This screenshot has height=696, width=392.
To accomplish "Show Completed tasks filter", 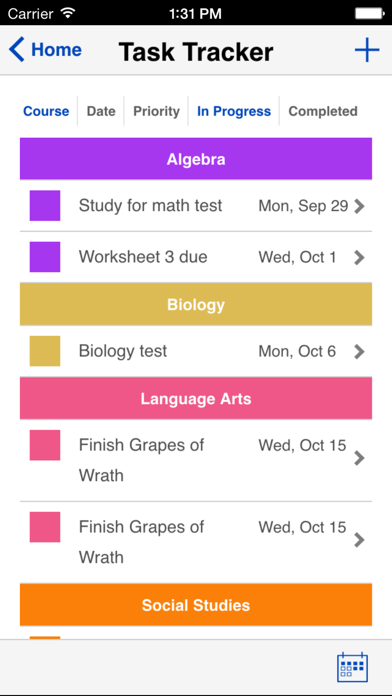I will point(323,111).
